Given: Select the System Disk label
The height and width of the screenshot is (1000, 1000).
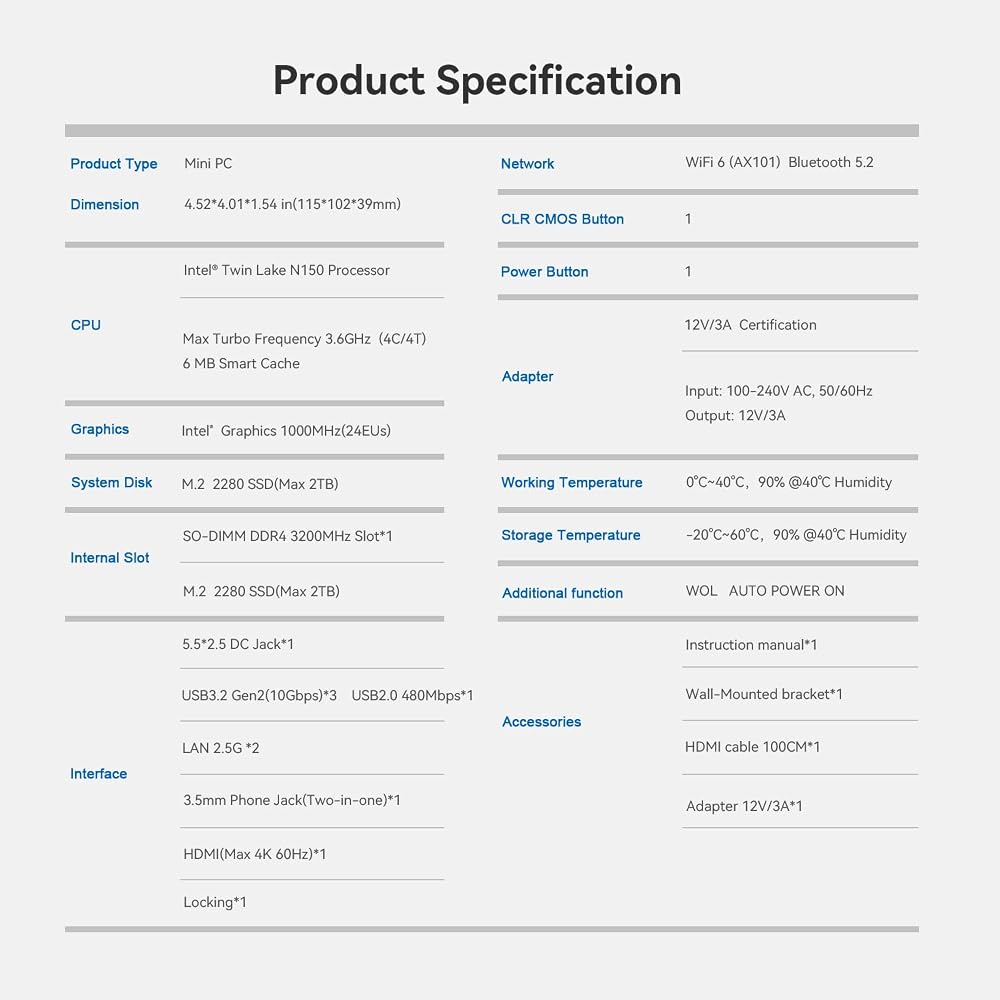Looking at the screenshot, I should 112,483.
